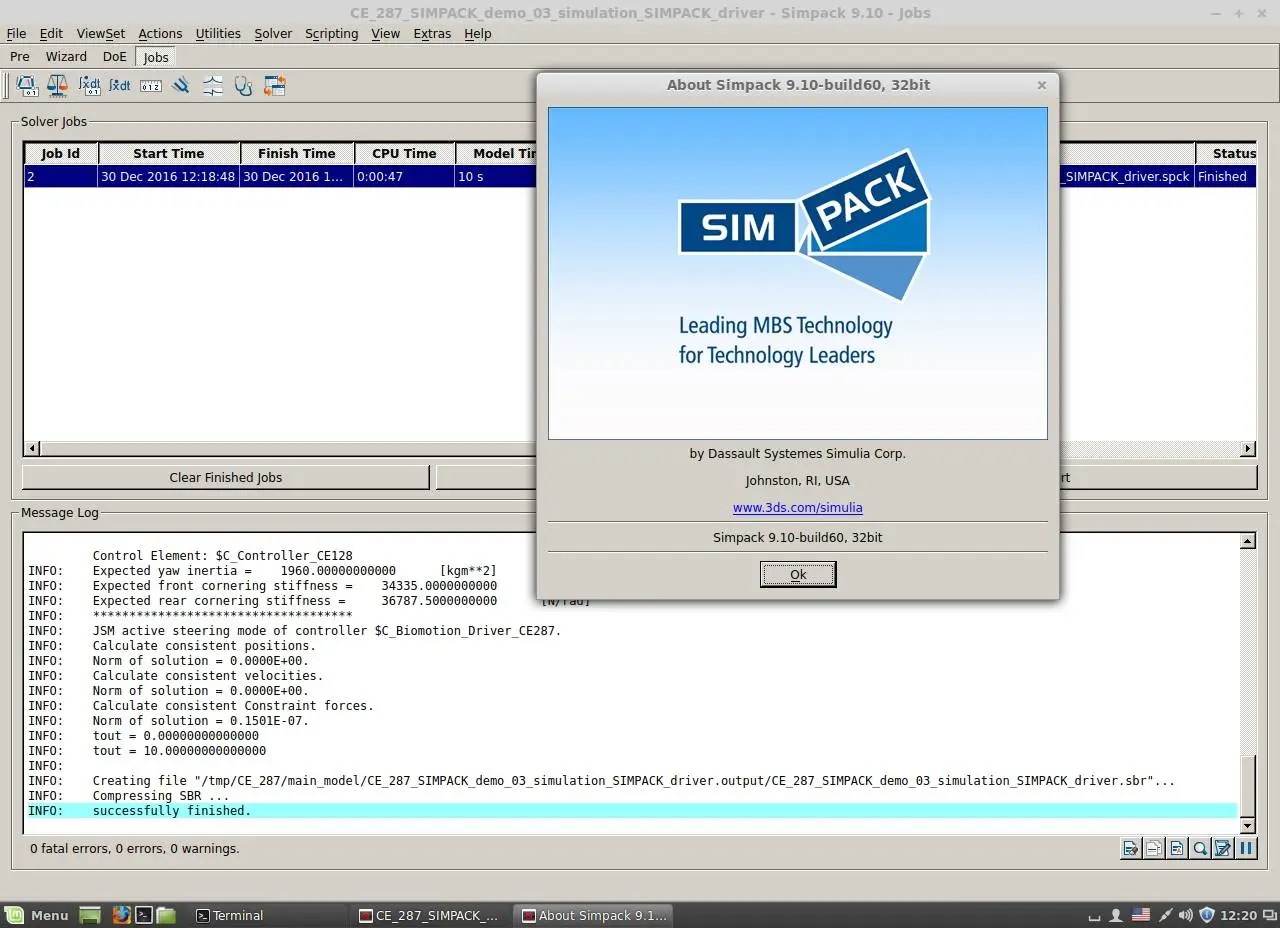Click the Clear Finished Jobs button
This screenshot has width=1280, height=928.
click(226, 477)
